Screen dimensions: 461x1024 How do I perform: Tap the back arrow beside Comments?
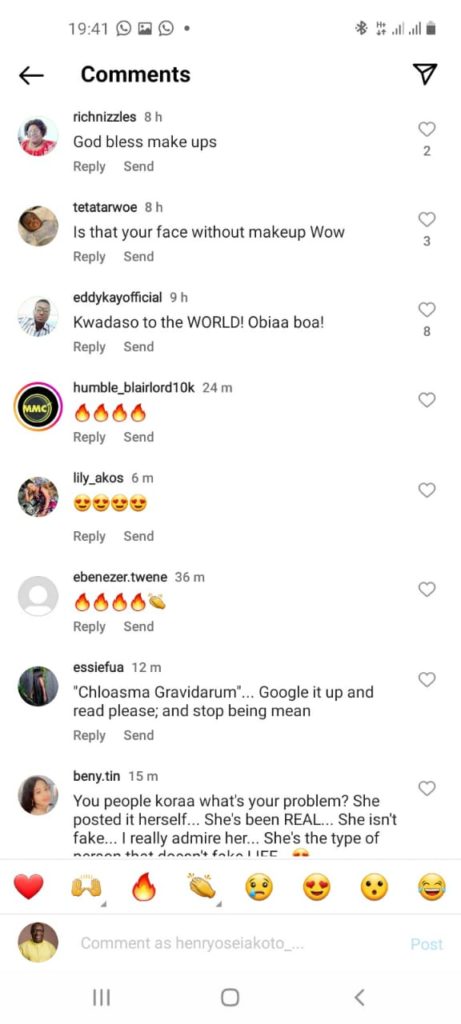[x=31, y=76]
